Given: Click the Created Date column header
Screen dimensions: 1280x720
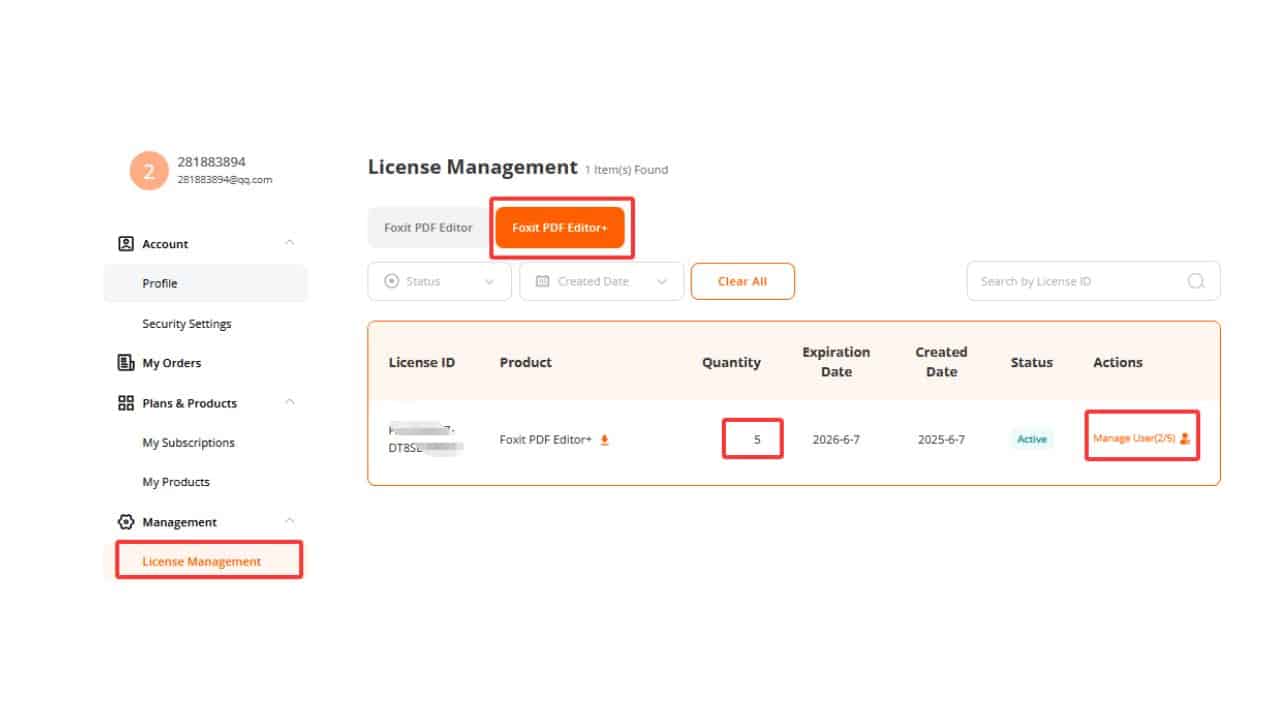Looking at the screenshot, I should (941, 362).
